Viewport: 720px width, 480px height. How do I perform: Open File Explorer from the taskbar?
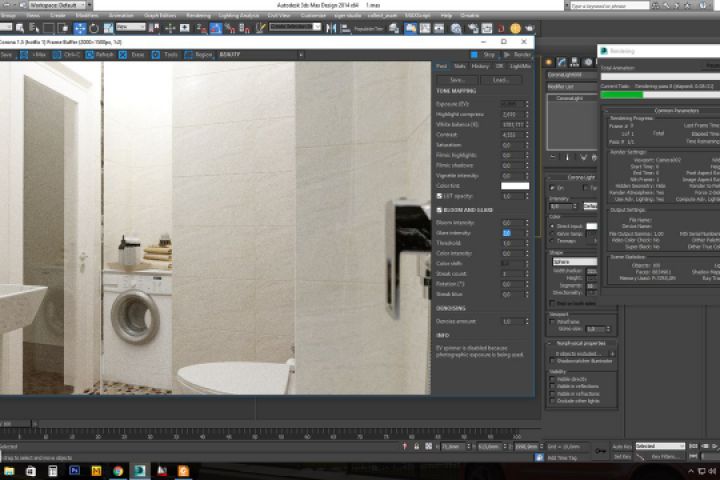click(9, 471)
